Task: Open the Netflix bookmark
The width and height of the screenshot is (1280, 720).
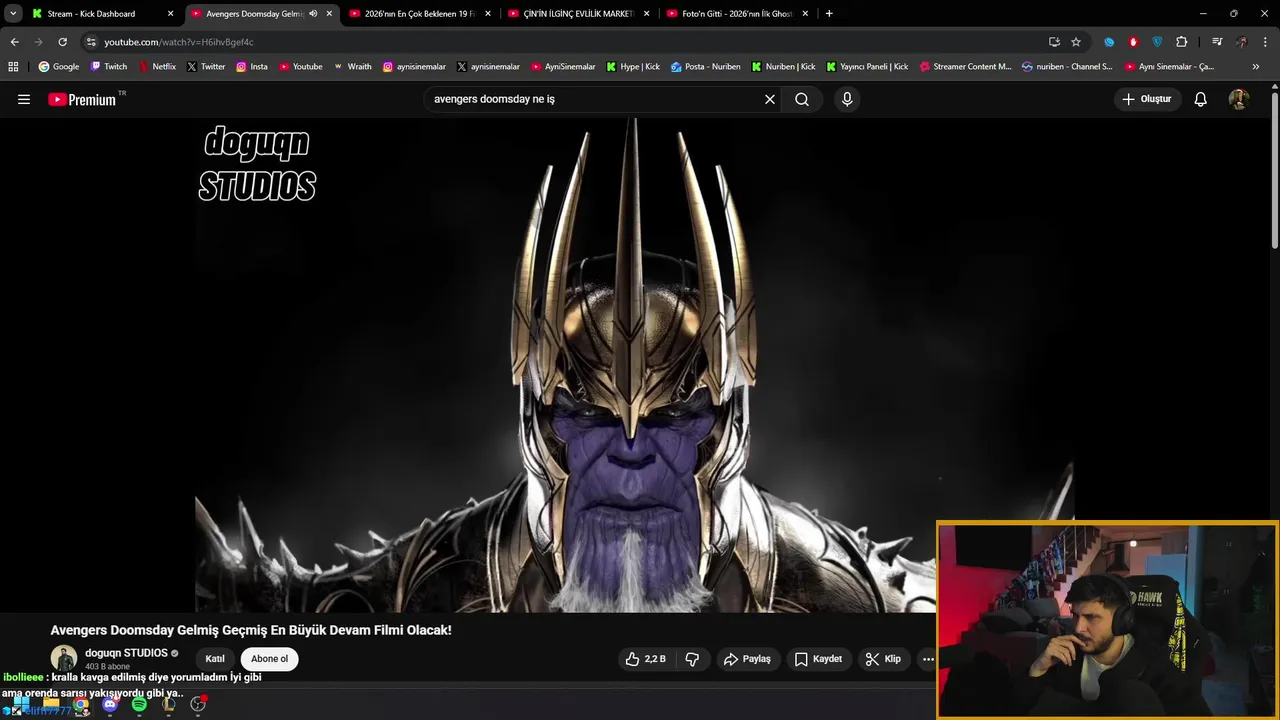Action: 157,67
